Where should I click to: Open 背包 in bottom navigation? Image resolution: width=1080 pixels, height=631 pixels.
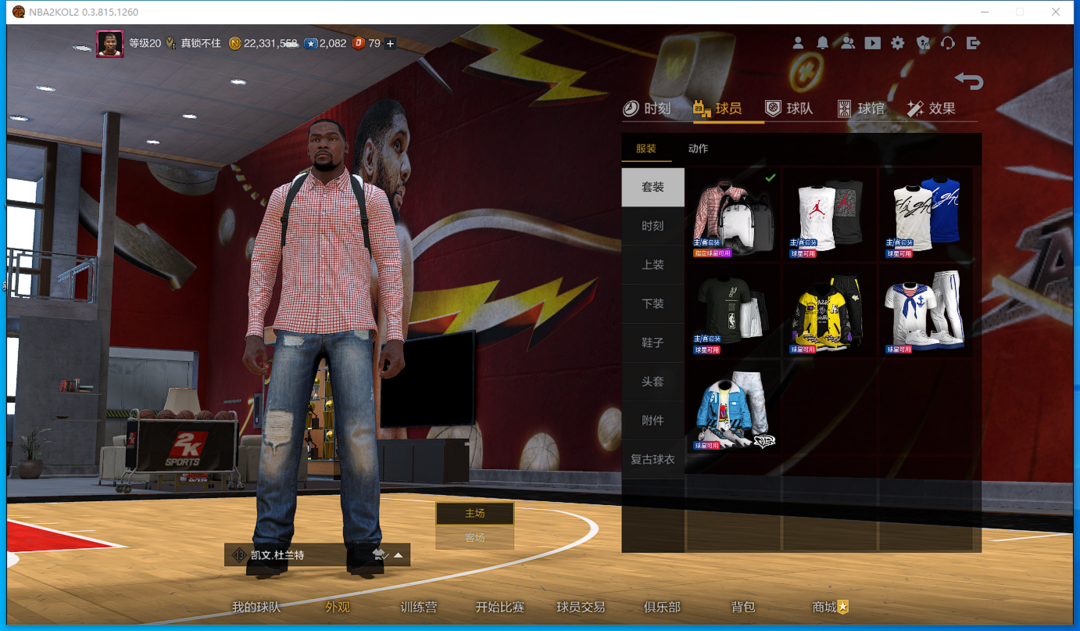point(743,607)
